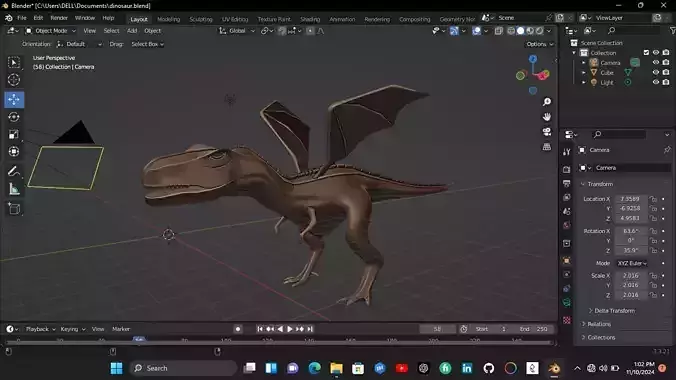Open the Keying menu in timeline
The height and width of the screenshot is (380, 676).
click(x=72, y=329)
